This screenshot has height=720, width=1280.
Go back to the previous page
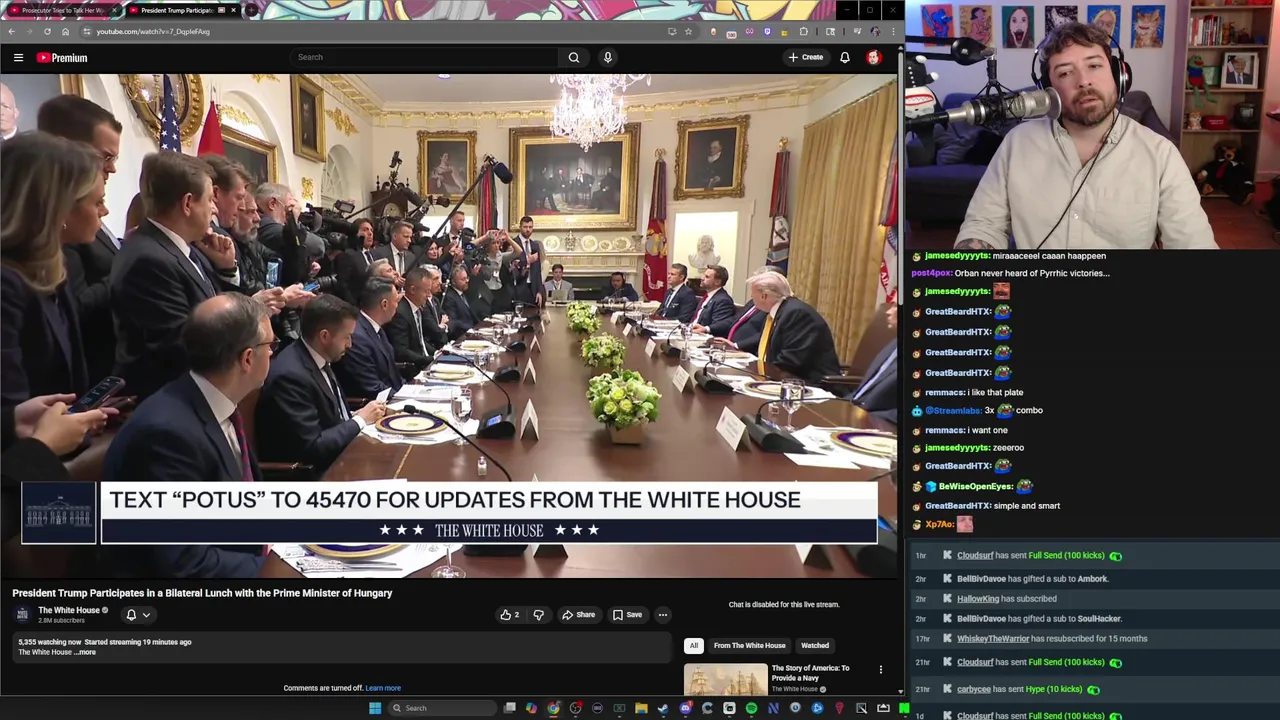coord(11,31)
